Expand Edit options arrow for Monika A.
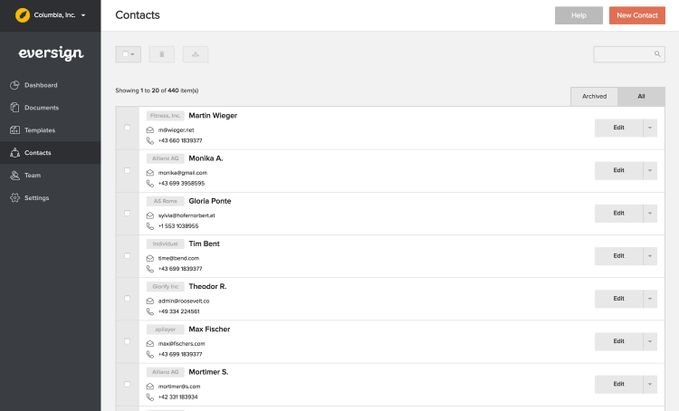This screenshot has width=679, height=411. point(650,170)
